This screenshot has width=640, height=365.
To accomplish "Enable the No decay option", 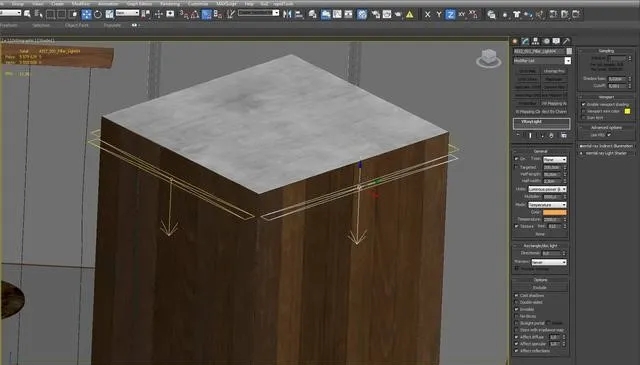I will coord(516,316).
